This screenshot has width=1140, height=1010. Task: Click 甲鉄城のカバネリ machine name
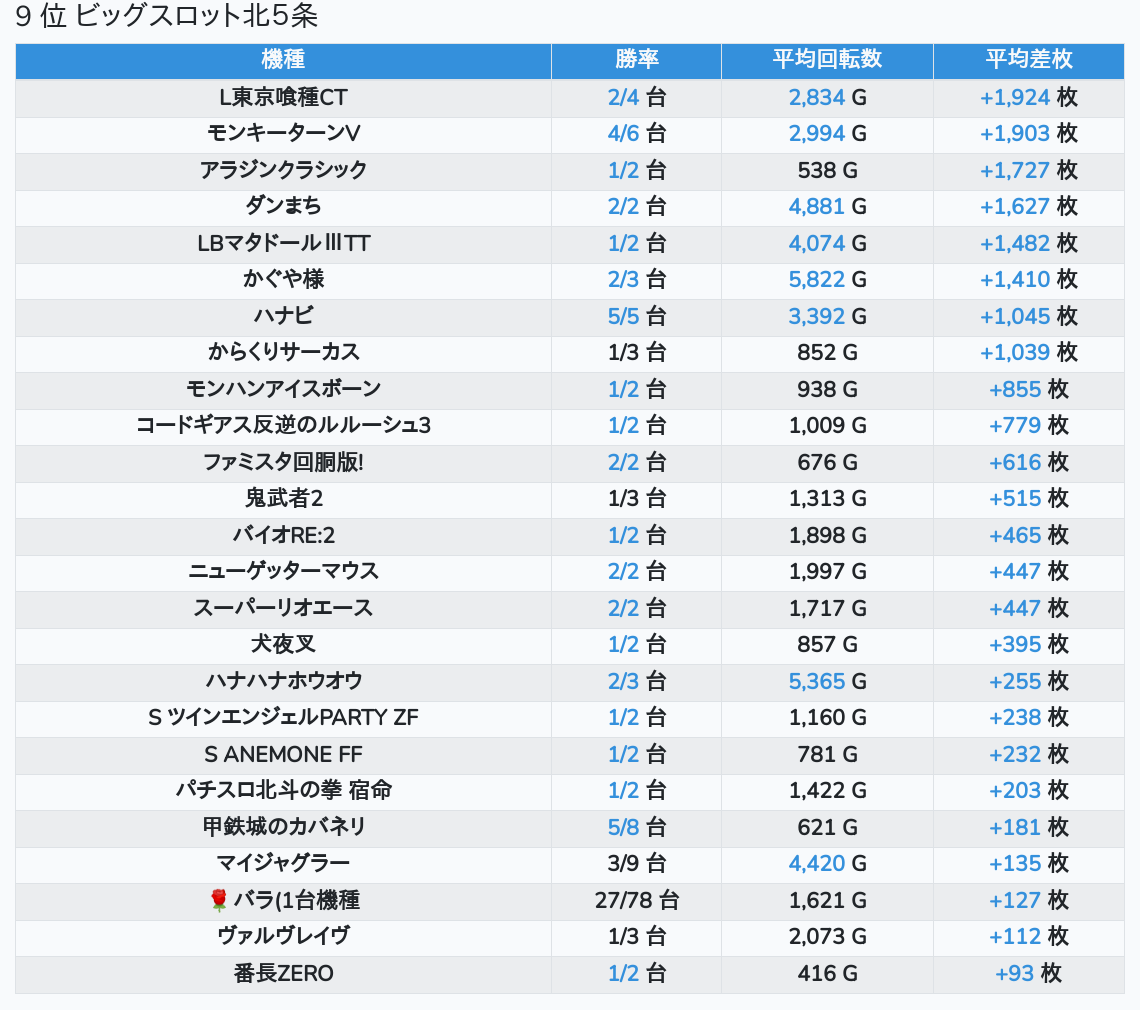click(284, 827)
